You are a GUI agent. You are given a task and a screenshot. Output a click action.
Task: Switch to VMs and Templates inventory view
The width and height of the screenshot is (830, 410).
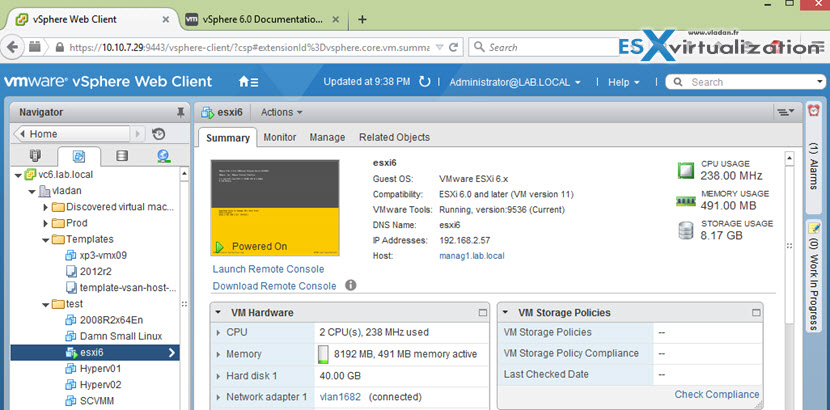(x=79, y=156)
